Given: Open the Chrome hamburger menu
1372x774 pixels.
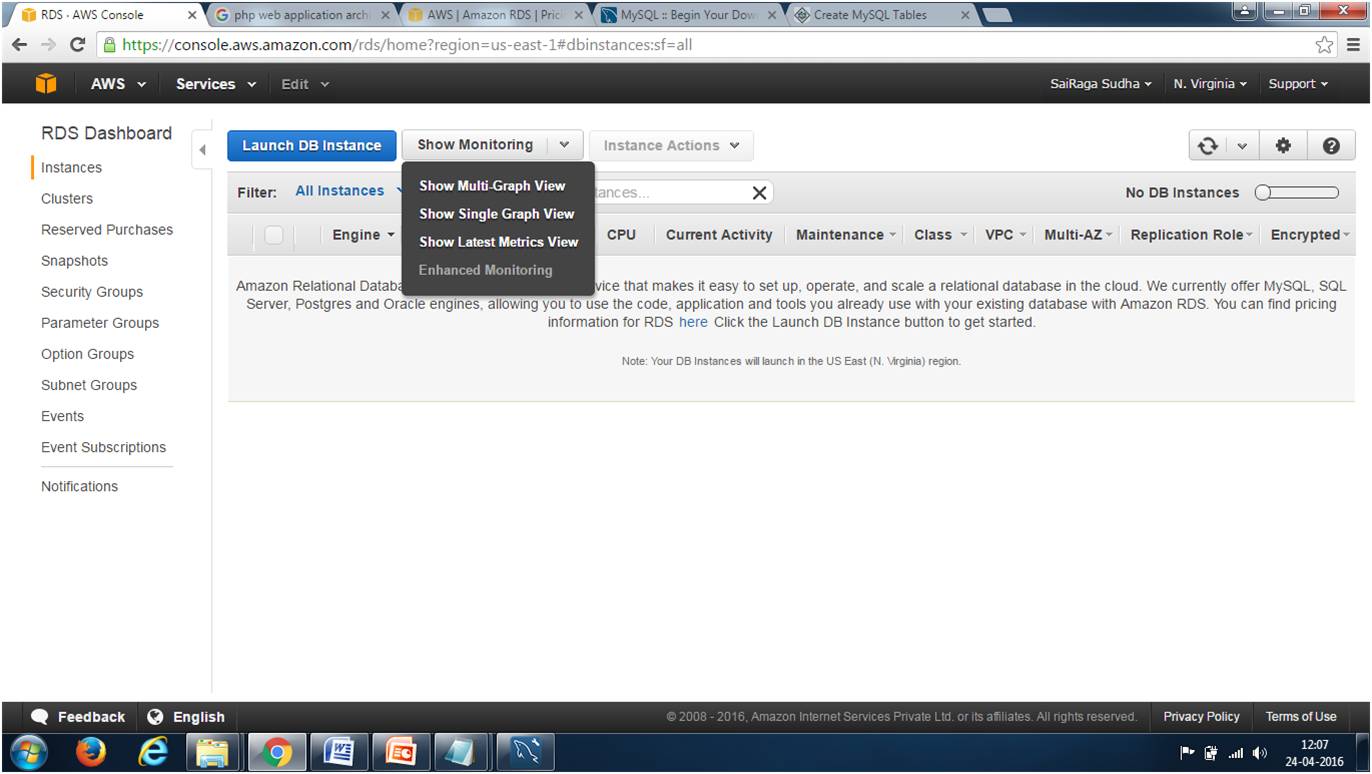Looking at the screenshot, I should click(x=1353, y=45).
